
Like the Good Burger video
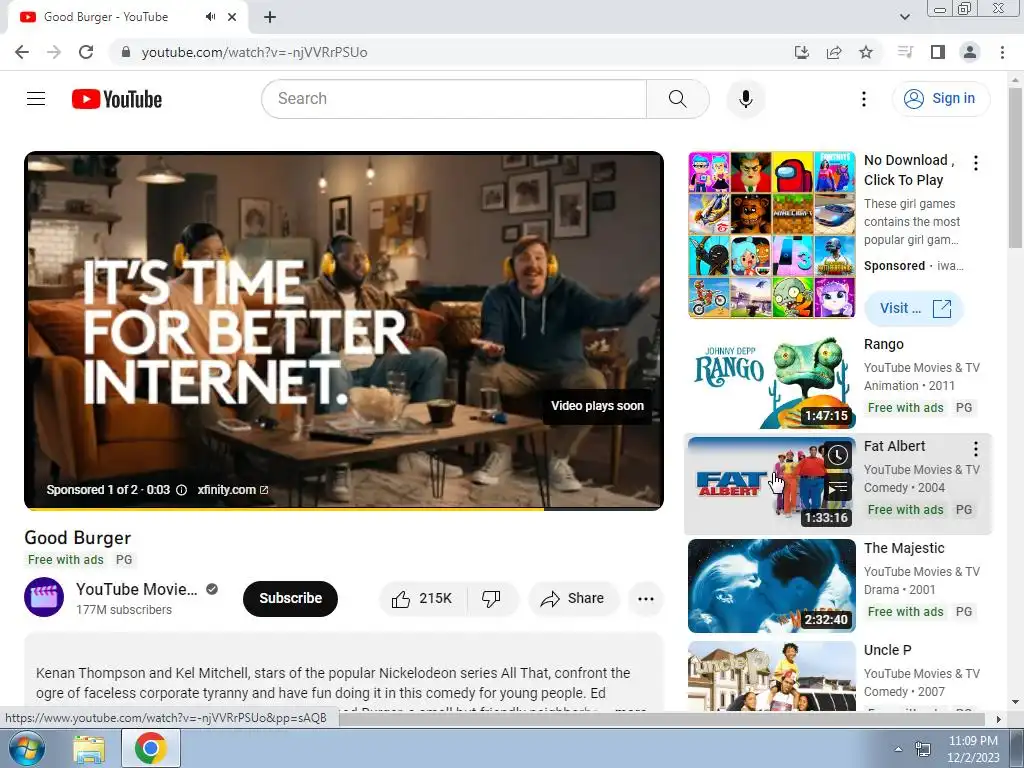click(x=423, y=598)
